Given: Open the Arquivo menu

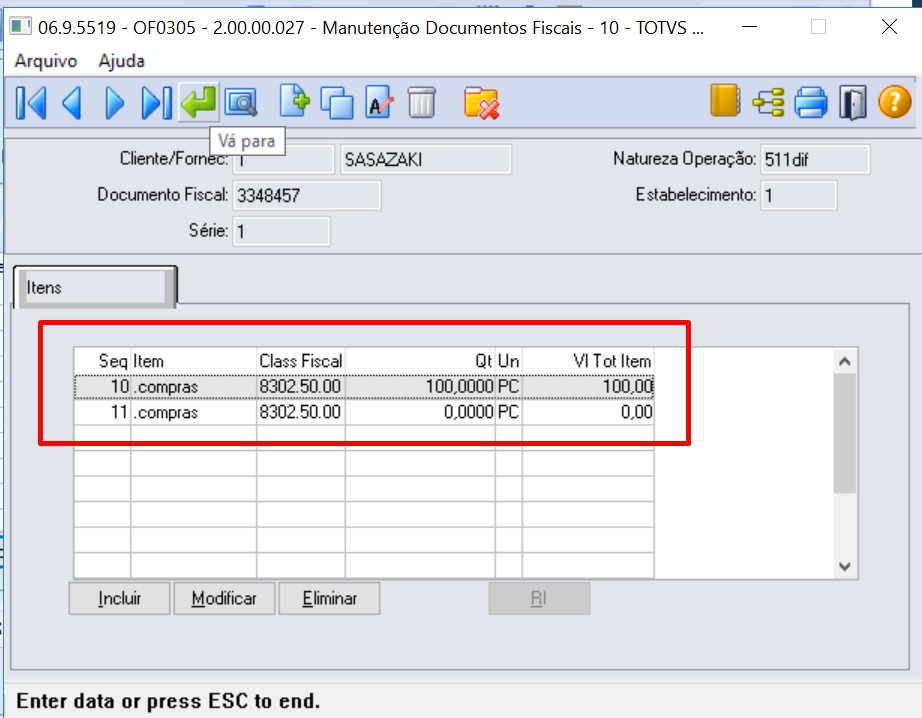Looking at the screenshot, I should [x=46, y=61].
